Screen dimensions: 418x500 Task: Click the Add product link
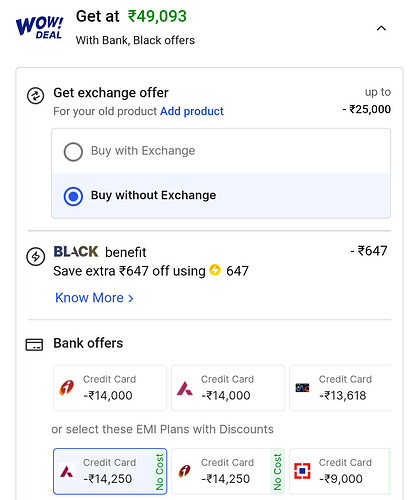(192, 111)
